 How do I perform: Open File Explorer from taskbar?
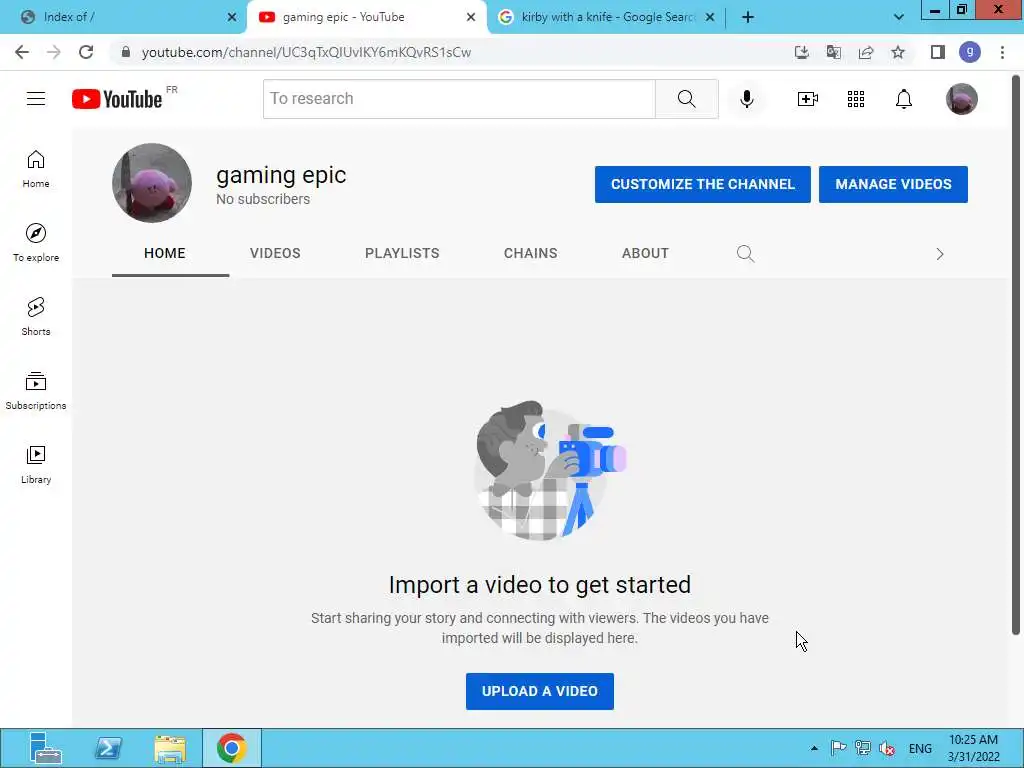point(170,748)
